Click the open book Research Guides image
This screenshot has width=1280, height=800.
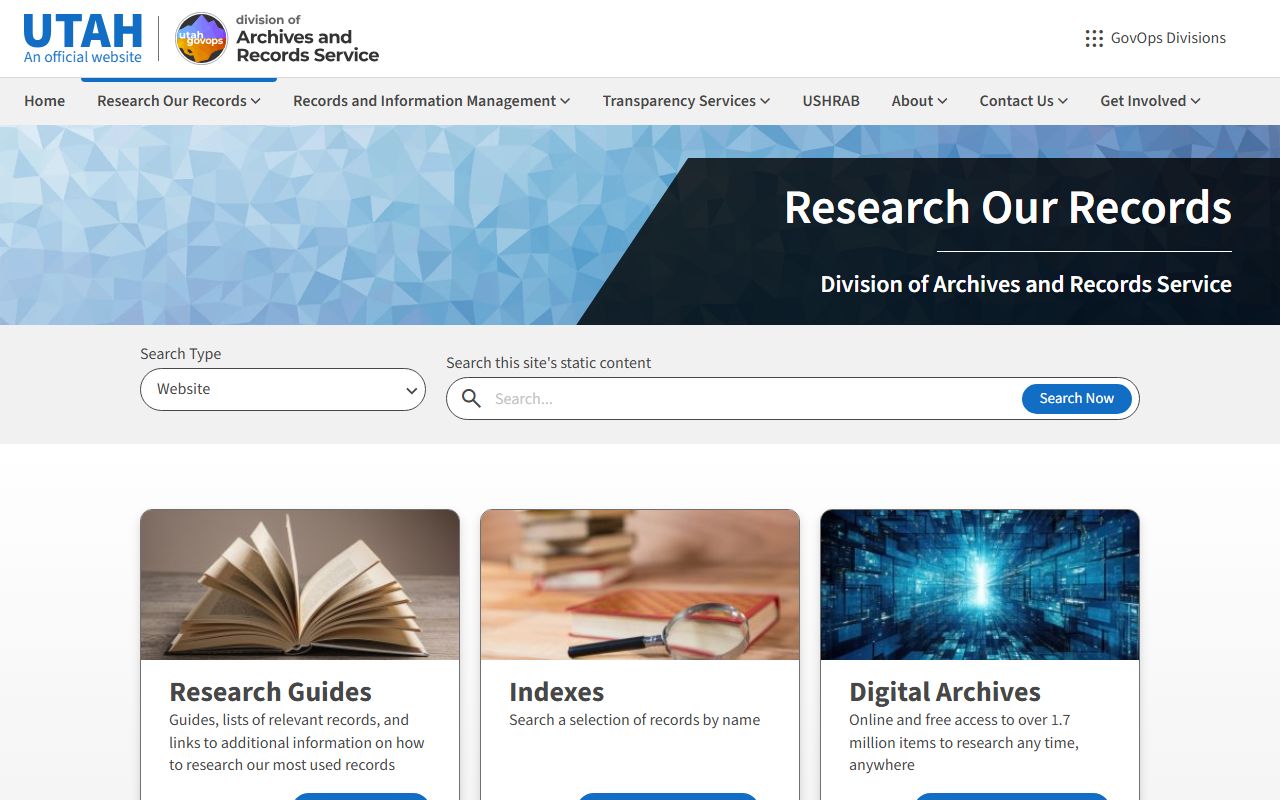pyautogui.click(x=300, y=585)
